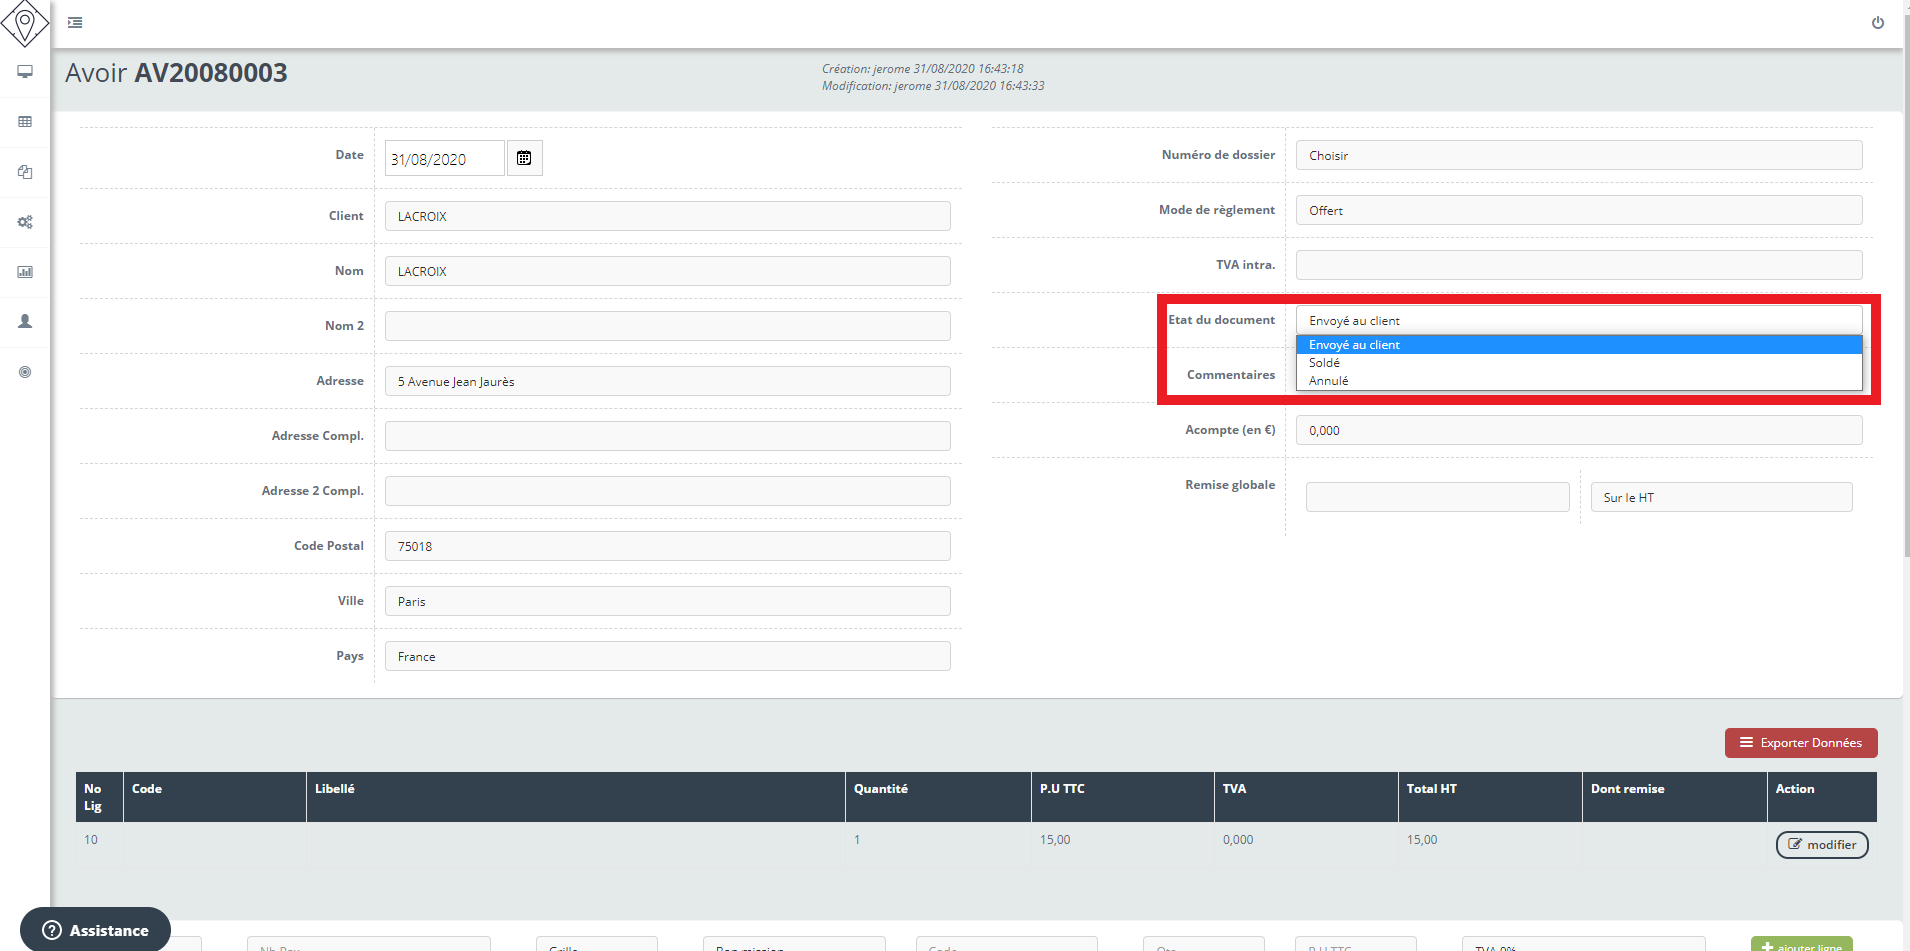Image resolution: width=1910 pixels, height=951 pixels.
Task: Click the location pin logo
Action: tap(25, 23)
